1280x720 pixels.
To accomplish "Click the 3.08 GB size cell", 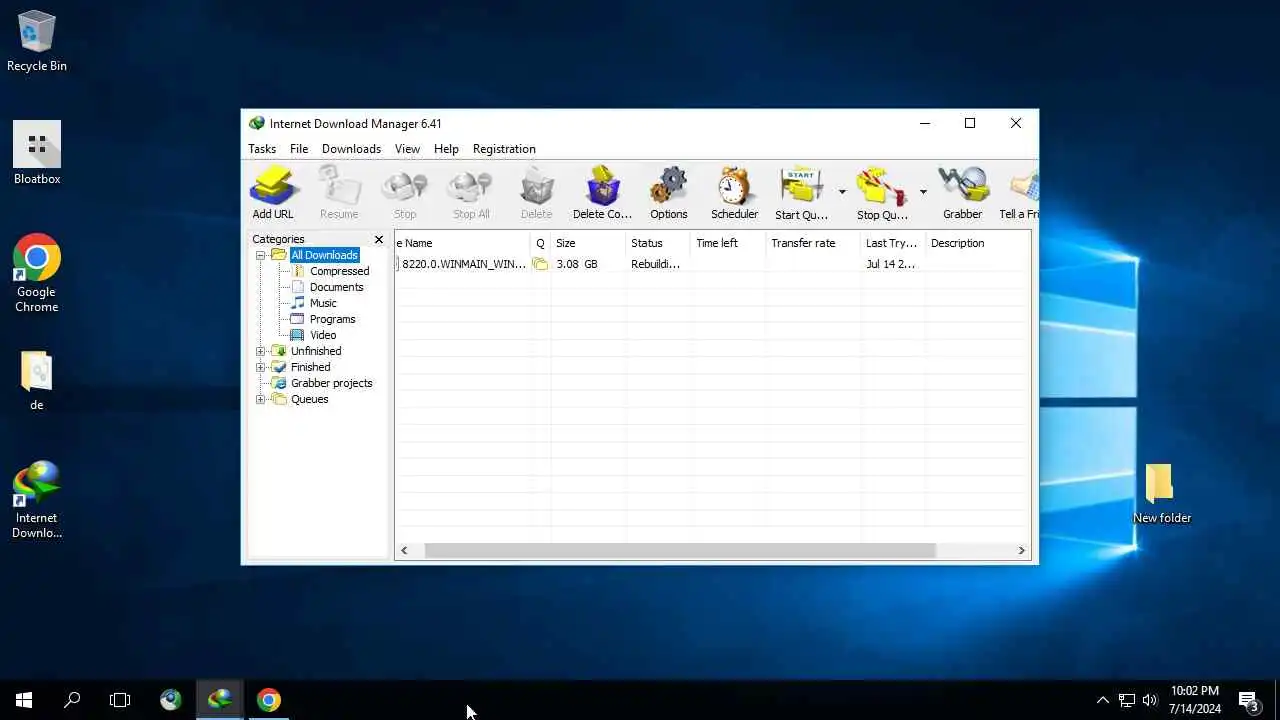I will pos(577,264).
